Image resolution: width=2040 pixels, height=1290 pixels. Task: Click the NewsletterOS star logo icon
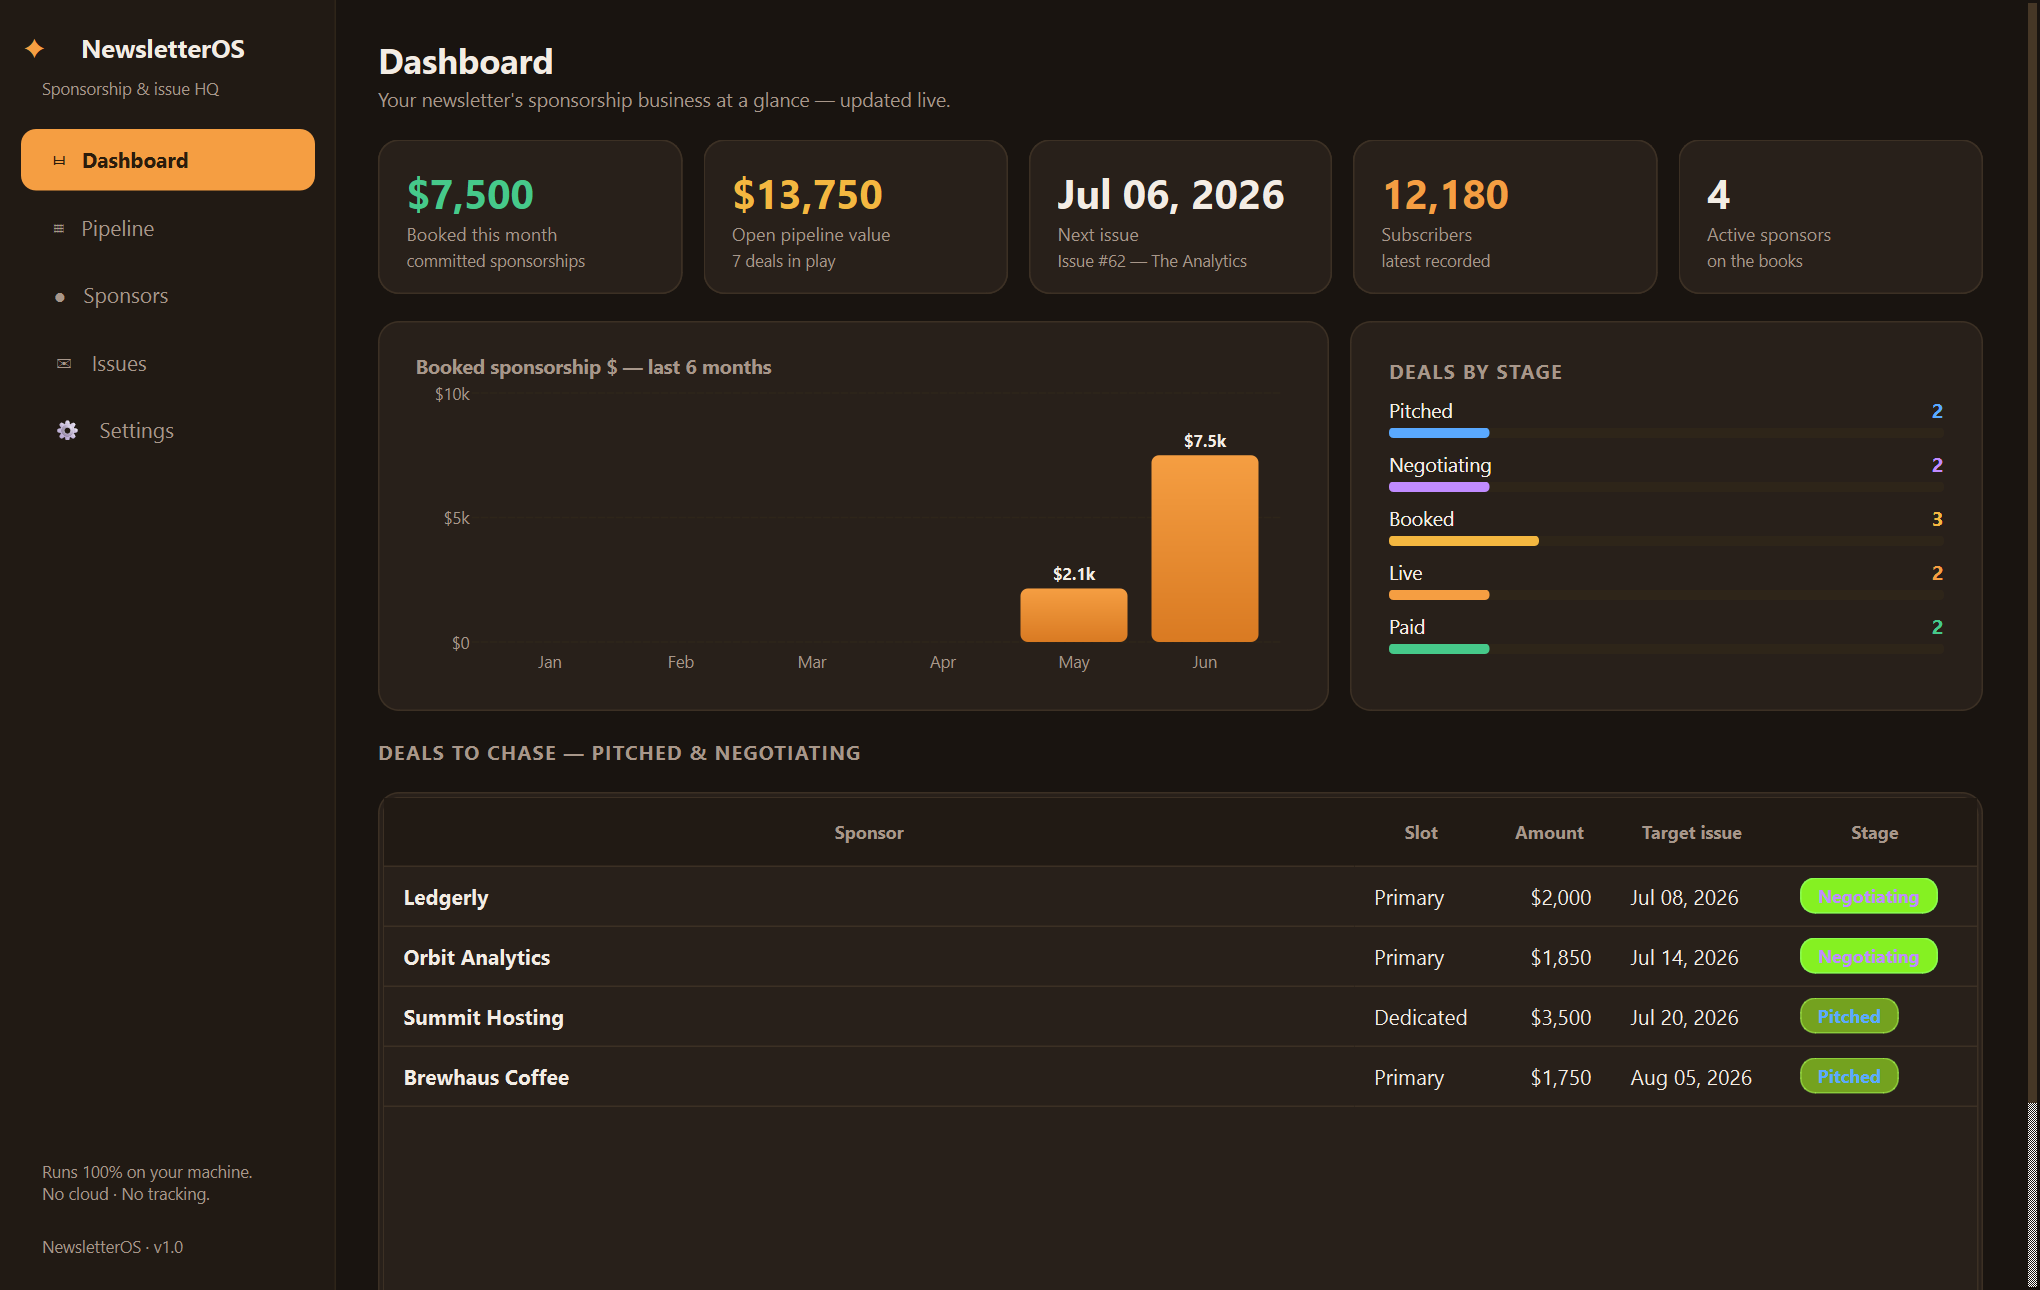tap(35, 48)
